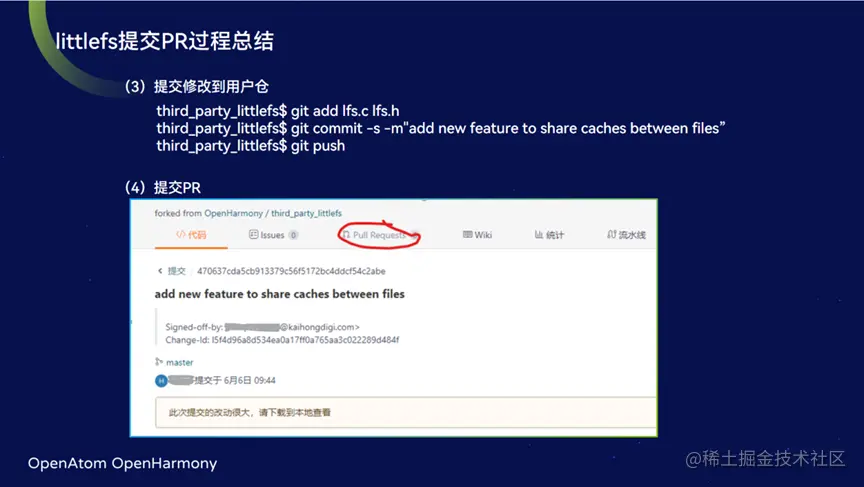
Task: Open the 代码 code tab
Action: click(191, 235)
